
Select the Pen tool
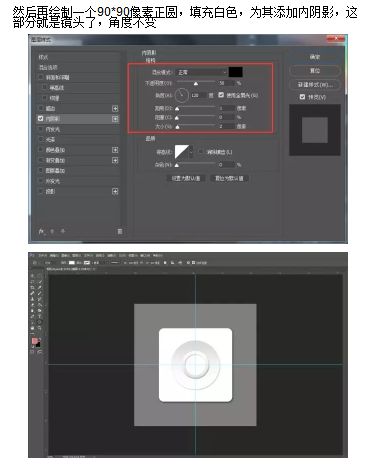coord(32,316)
